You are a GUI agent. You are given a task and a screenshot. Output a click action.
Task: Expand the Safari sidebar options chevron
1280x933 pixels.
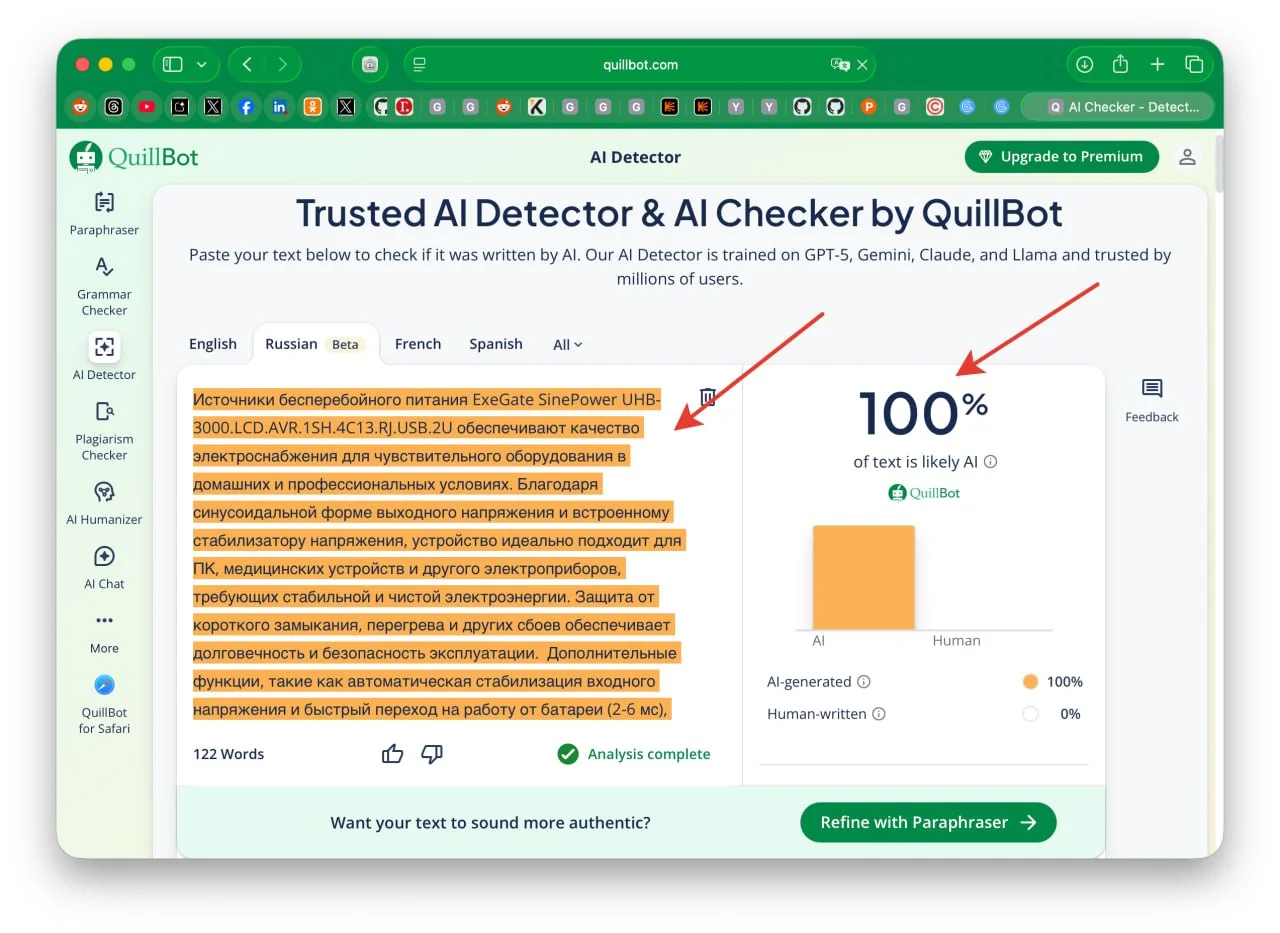pos(202,65)
